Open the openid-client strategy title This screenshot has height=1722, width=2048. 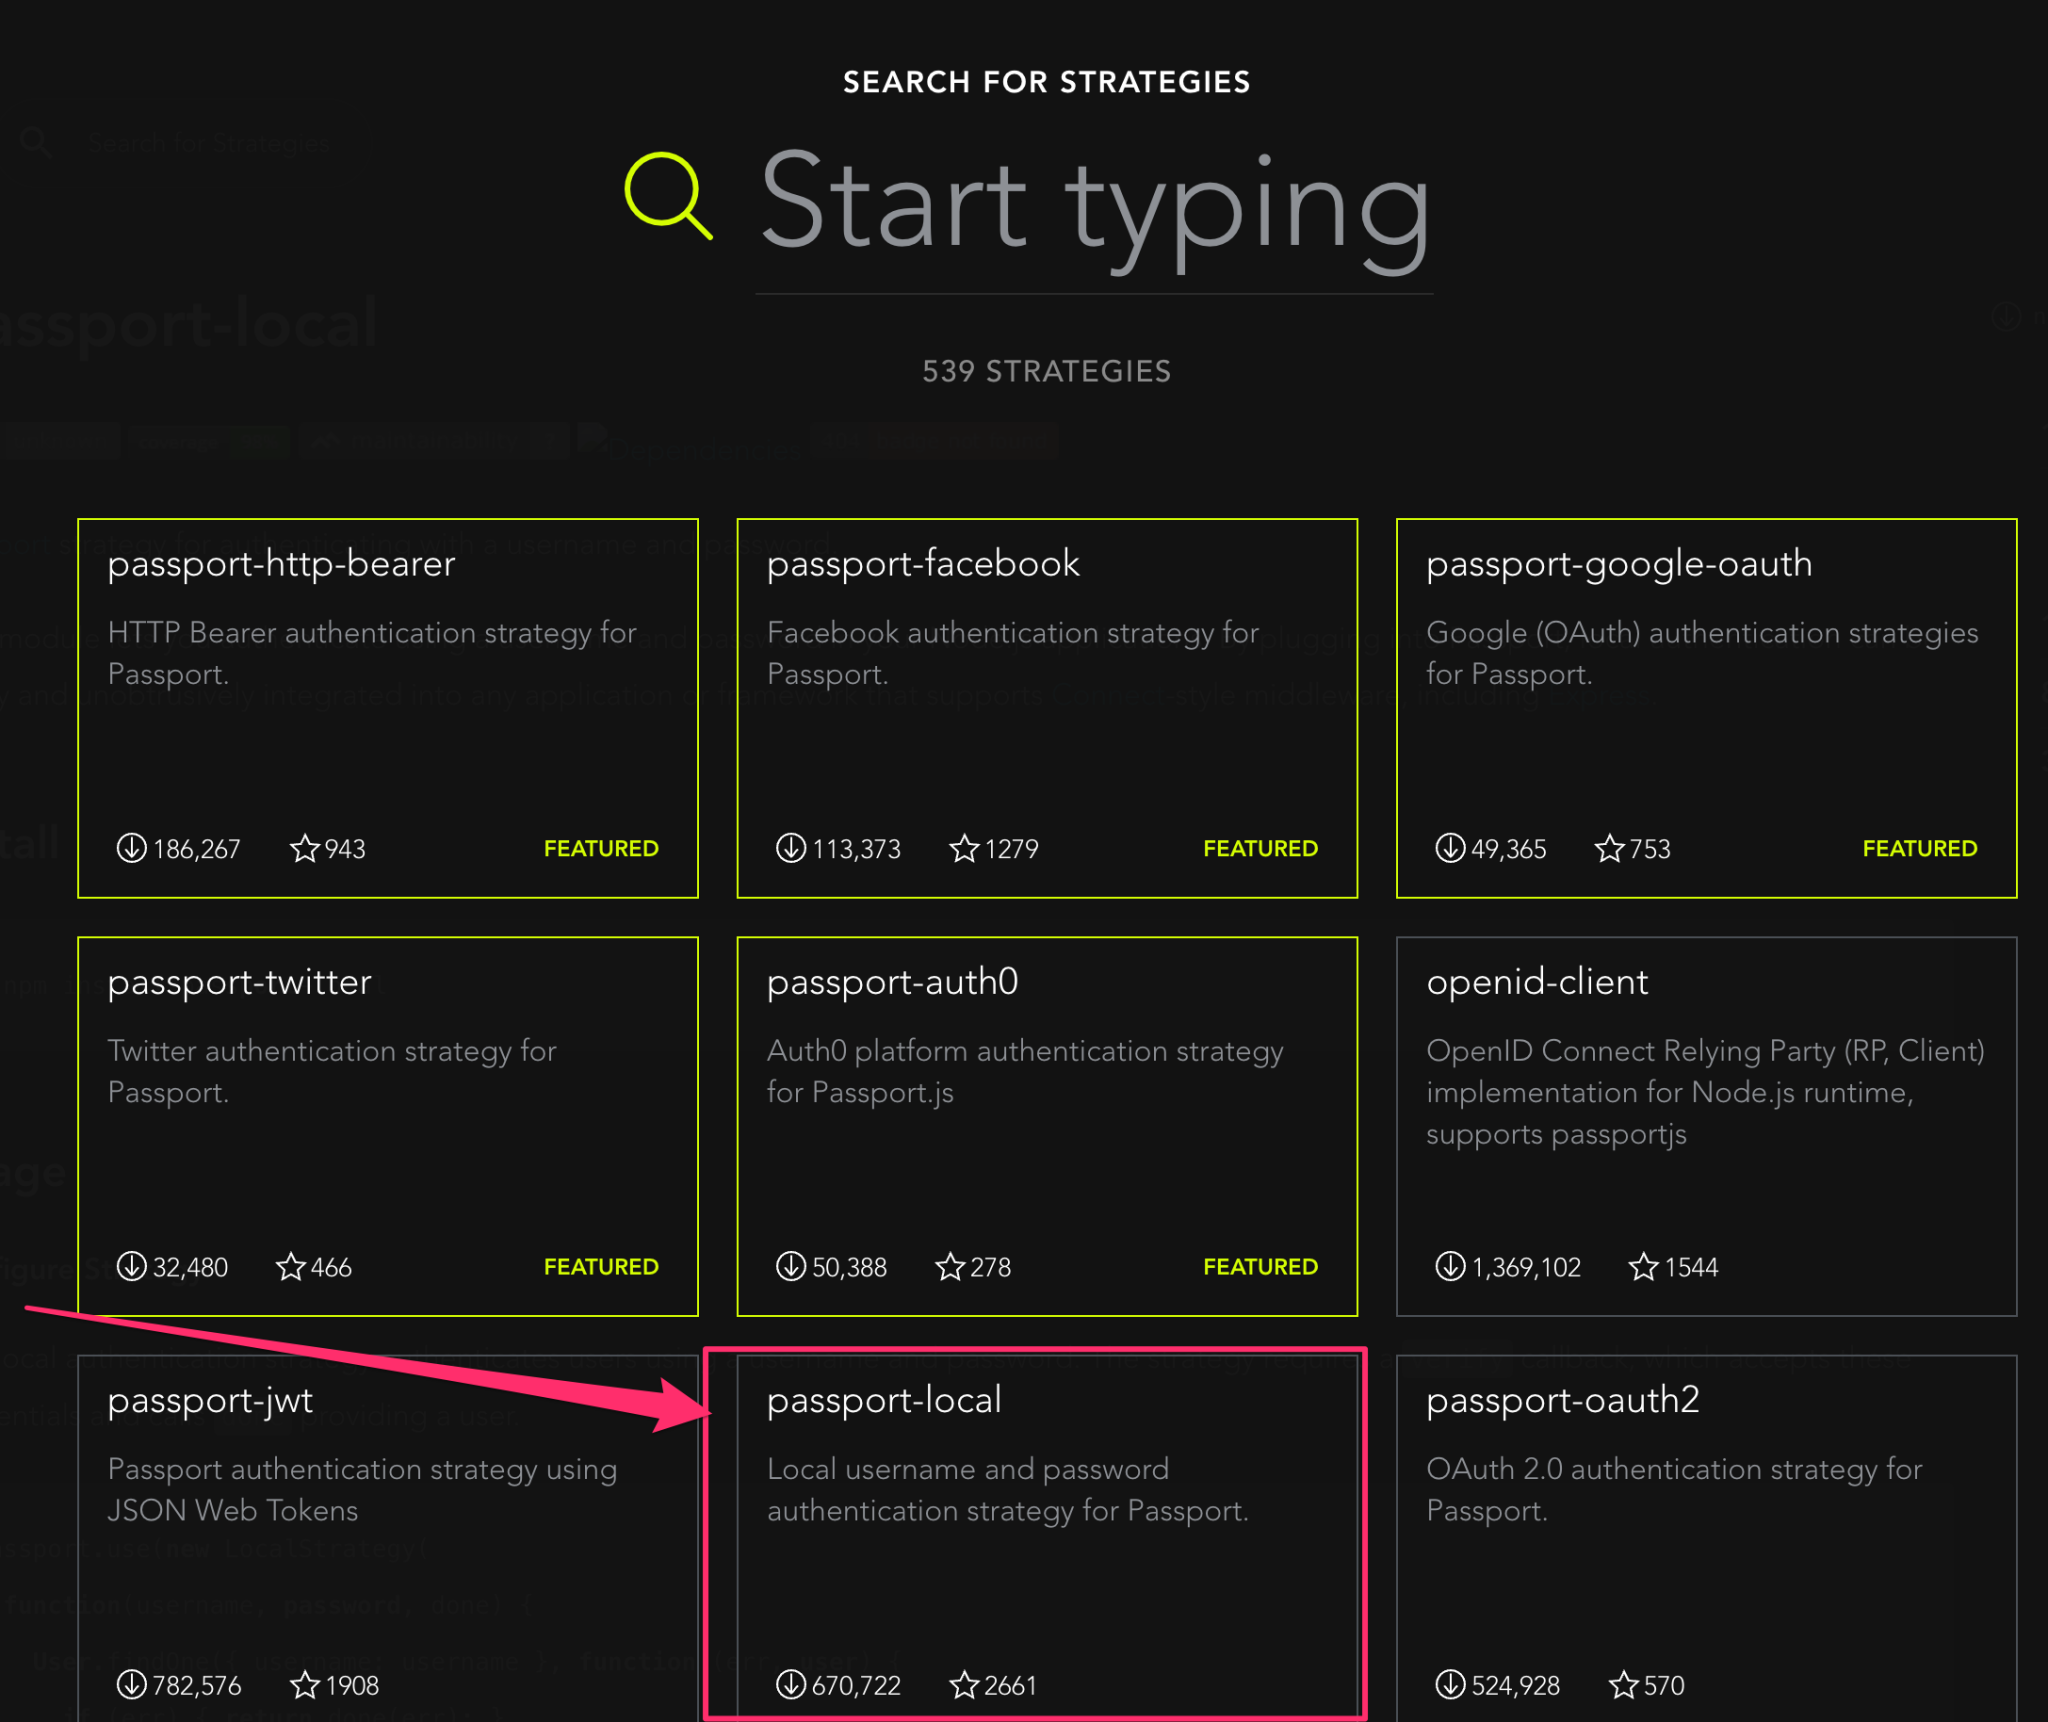(x=1536, y=982)
